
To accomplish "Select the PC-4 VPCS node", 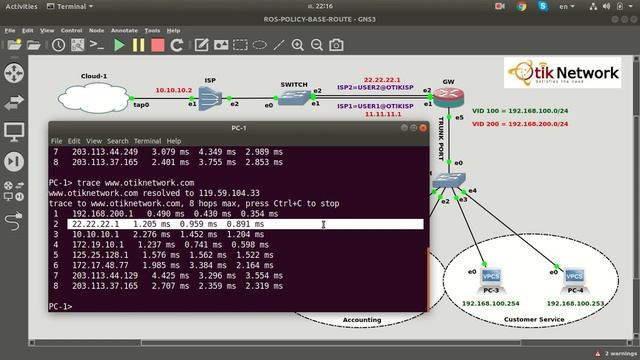I will pos(575,281).
